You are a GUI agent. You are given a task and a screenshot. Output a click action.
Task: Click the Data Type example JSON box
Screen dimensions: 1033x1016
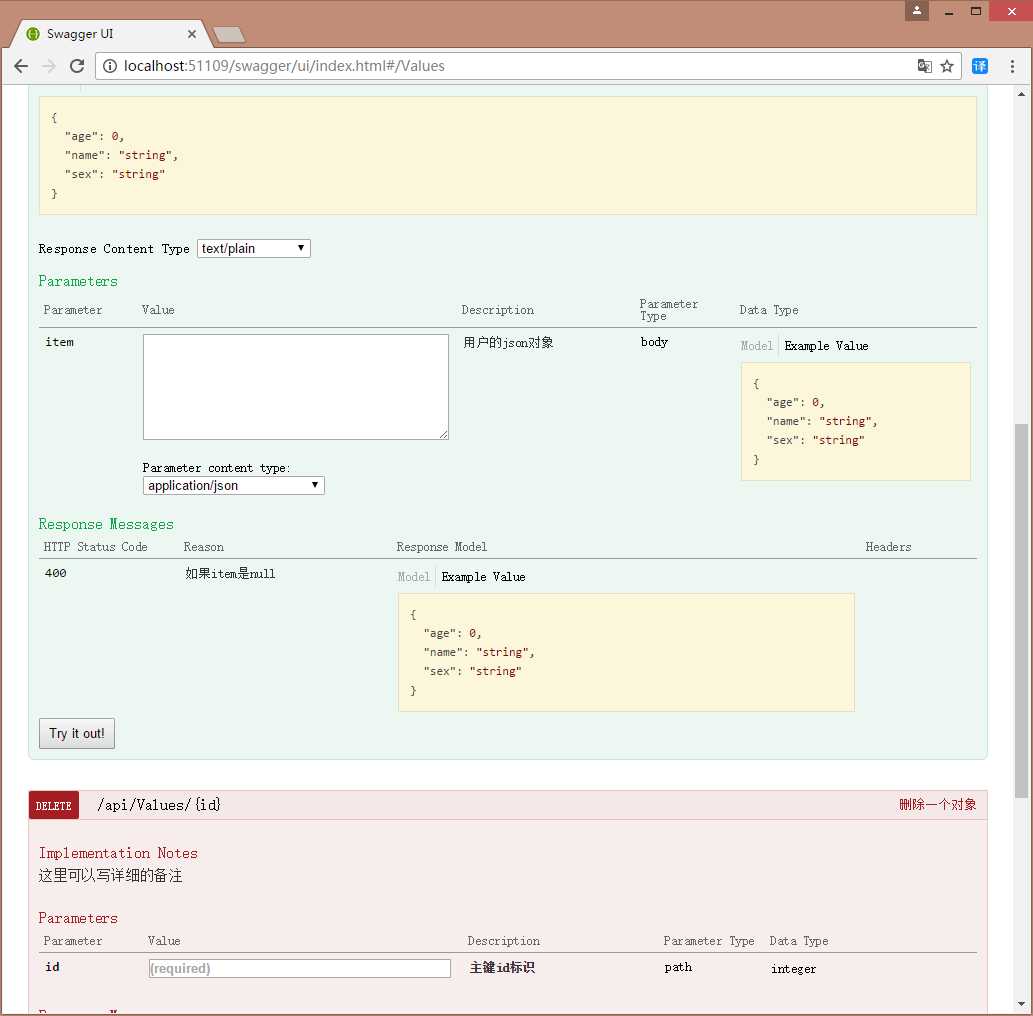point(856,422)
